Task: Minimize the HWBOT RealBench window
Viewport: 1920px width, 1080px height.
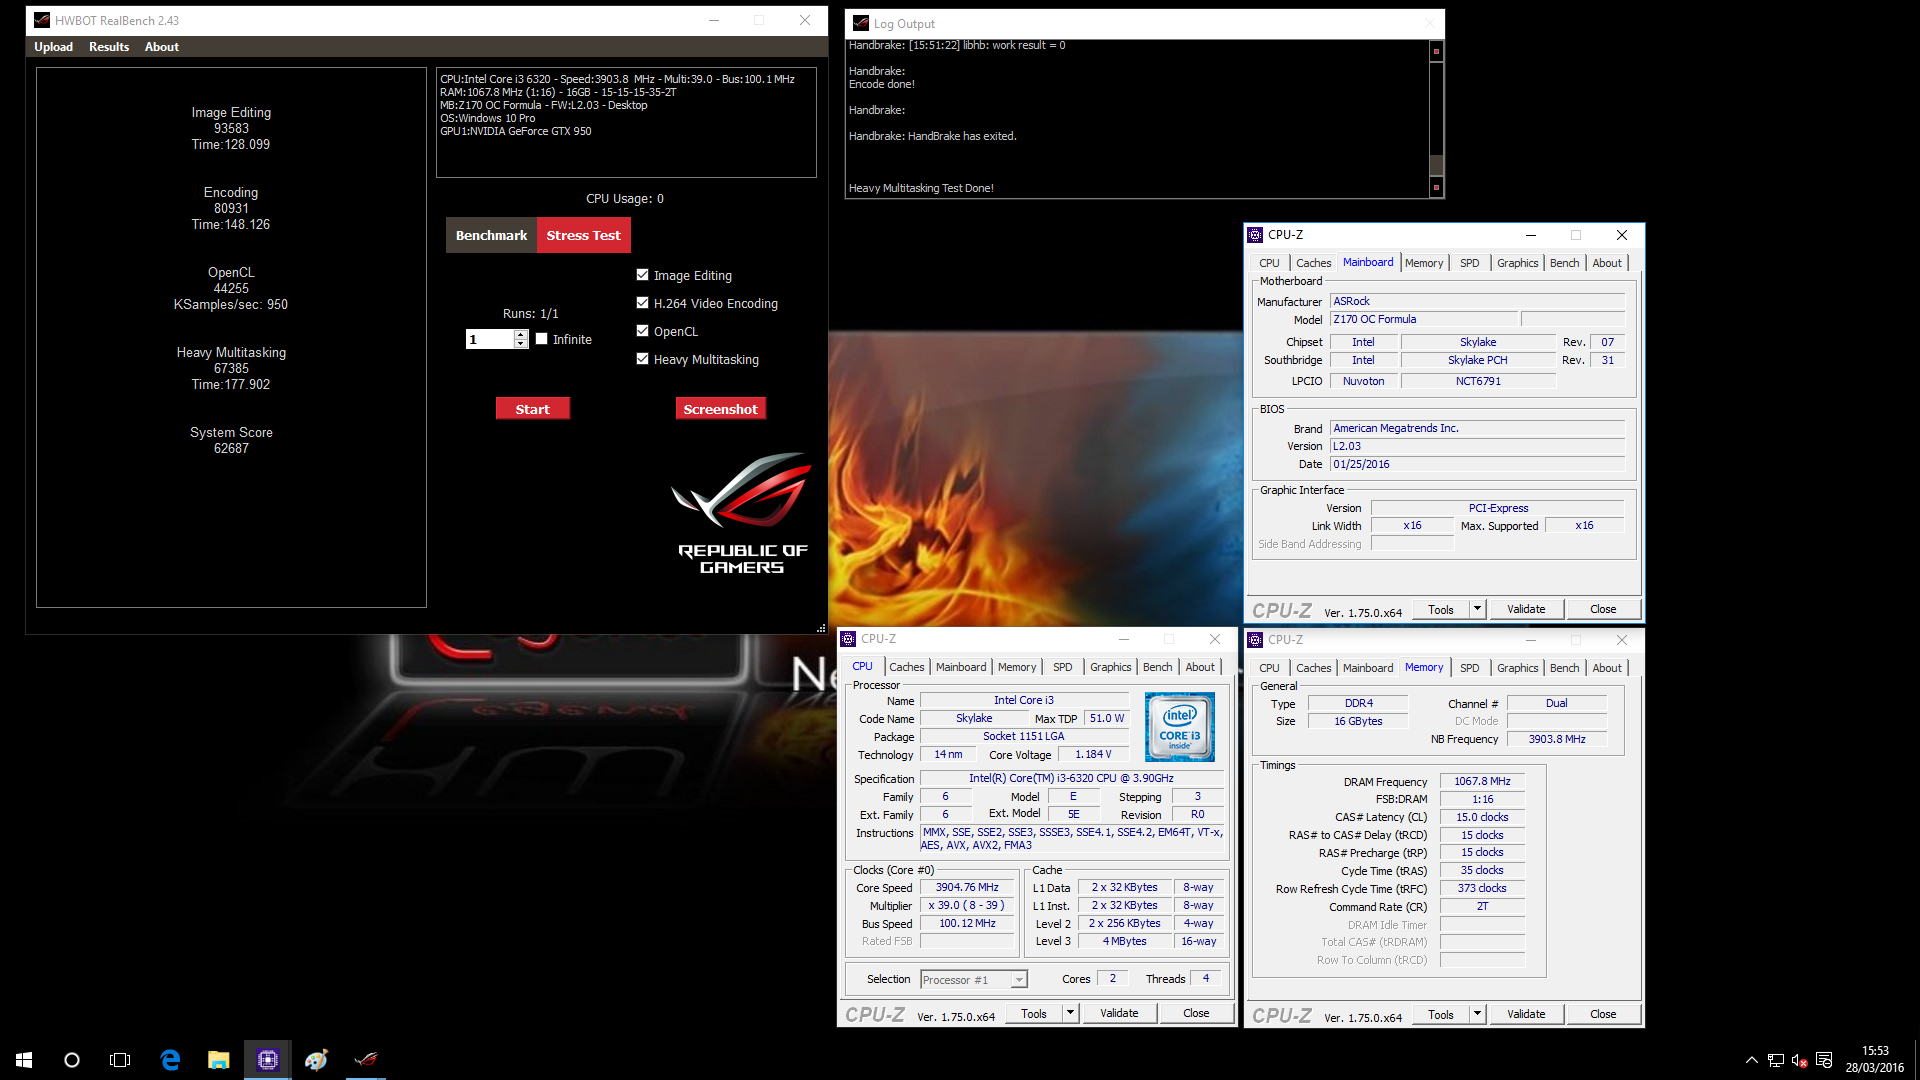Action: [x=714, y=20]
